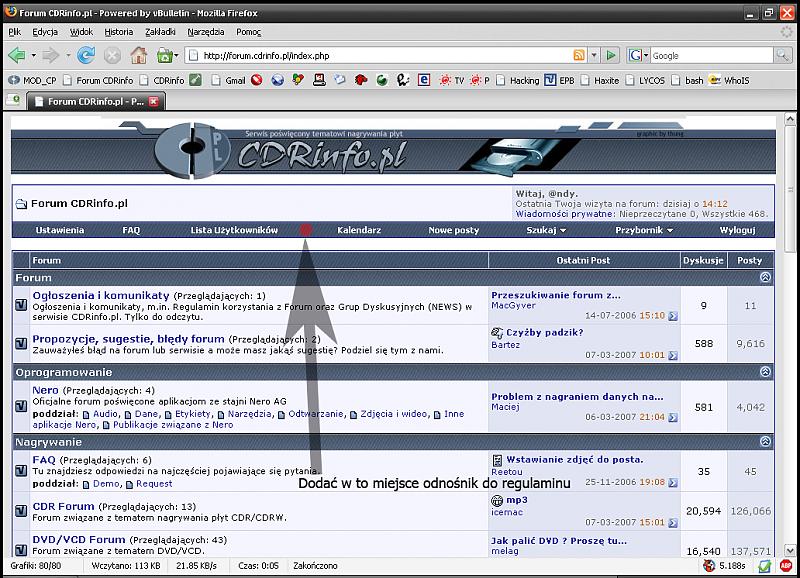Click the CDR Forum status icon
Screen dimensions: 800x578
21,511
